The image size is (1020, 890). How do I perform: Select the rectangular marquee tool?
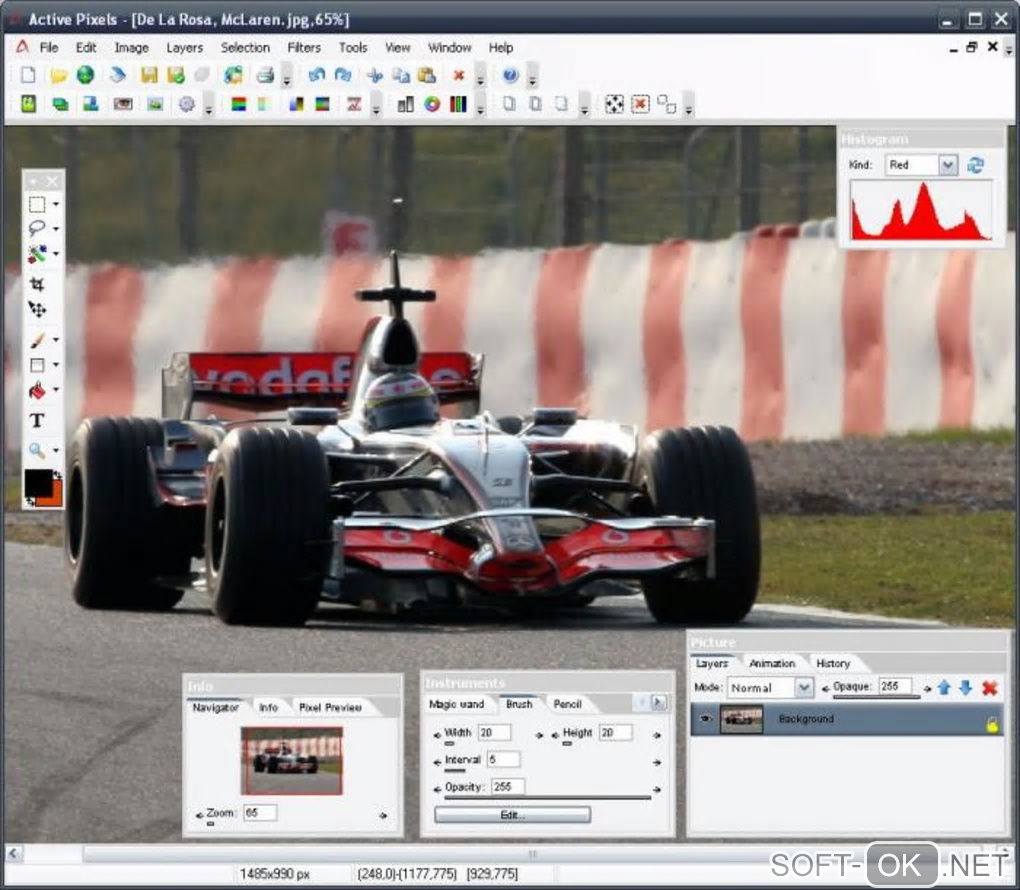(37, 204)
